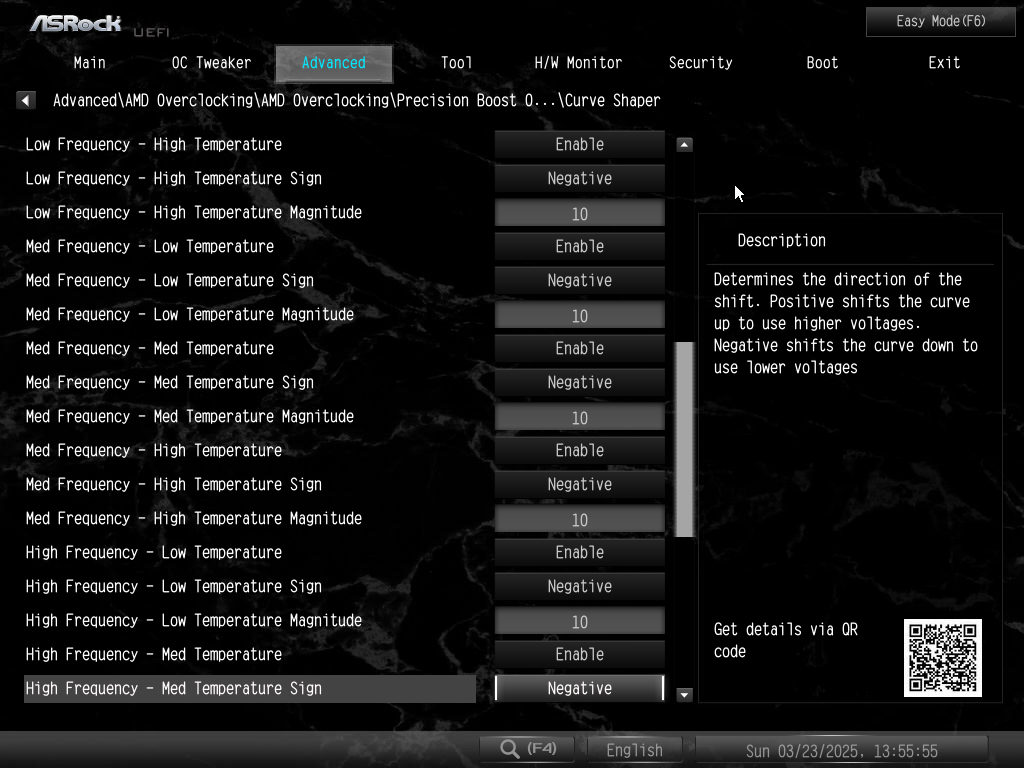Switch to Easy Mode (F6)
The height and width of the screenshot is (768, 1024).
click(940, 22)
